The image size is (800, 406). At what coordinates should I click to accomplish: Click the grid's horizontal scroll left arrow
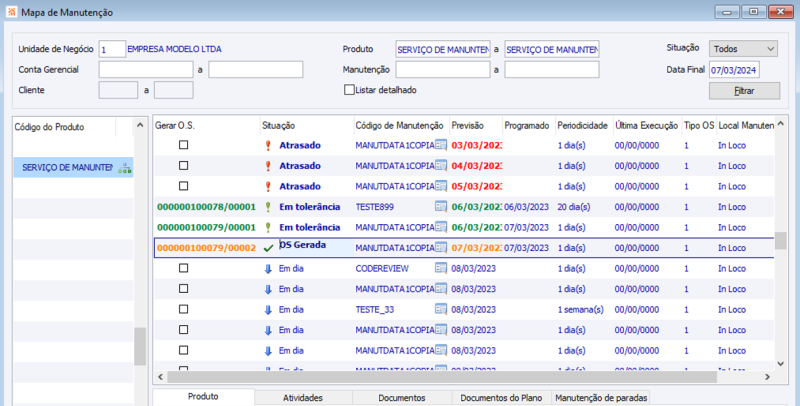[161, 377]
